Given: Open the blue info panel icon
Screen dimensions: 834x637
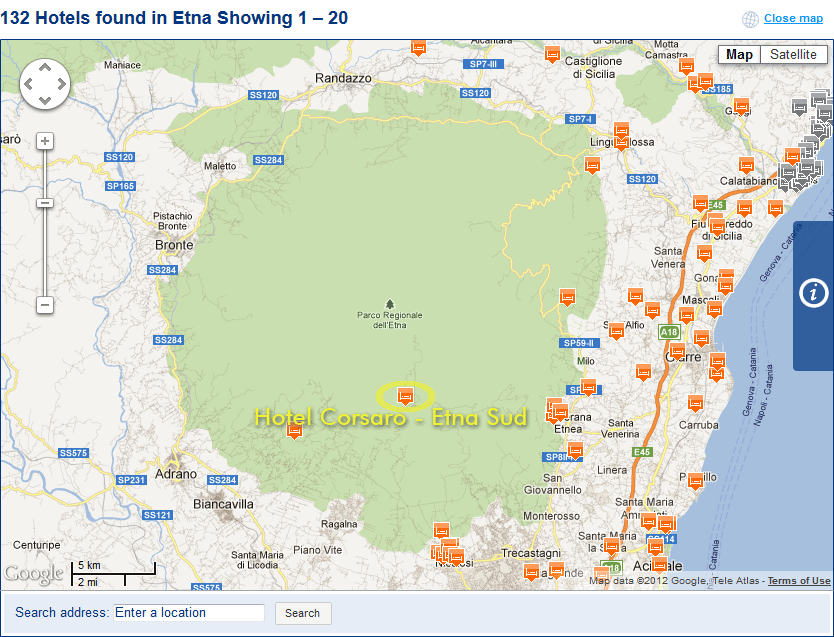Looking at the screenshot, I should [x=815, y=293].
